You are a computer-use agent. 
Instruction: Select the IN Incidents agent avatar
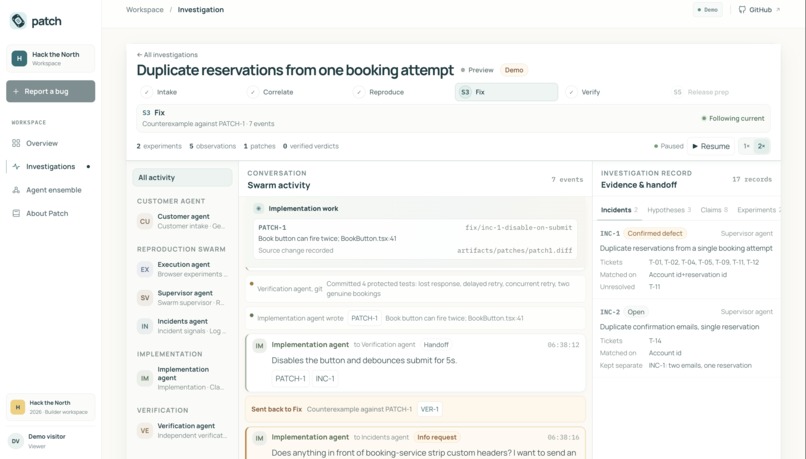click(x=145, y=326)
